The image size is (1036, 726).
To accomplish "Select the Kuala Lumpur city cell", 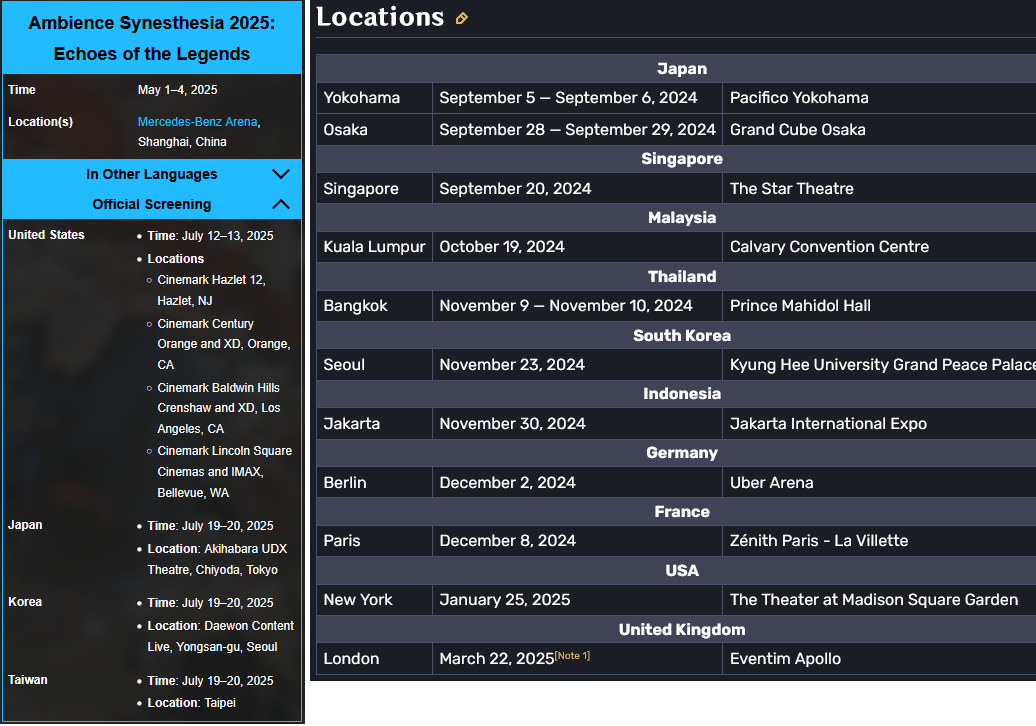I will click(375, 247).
